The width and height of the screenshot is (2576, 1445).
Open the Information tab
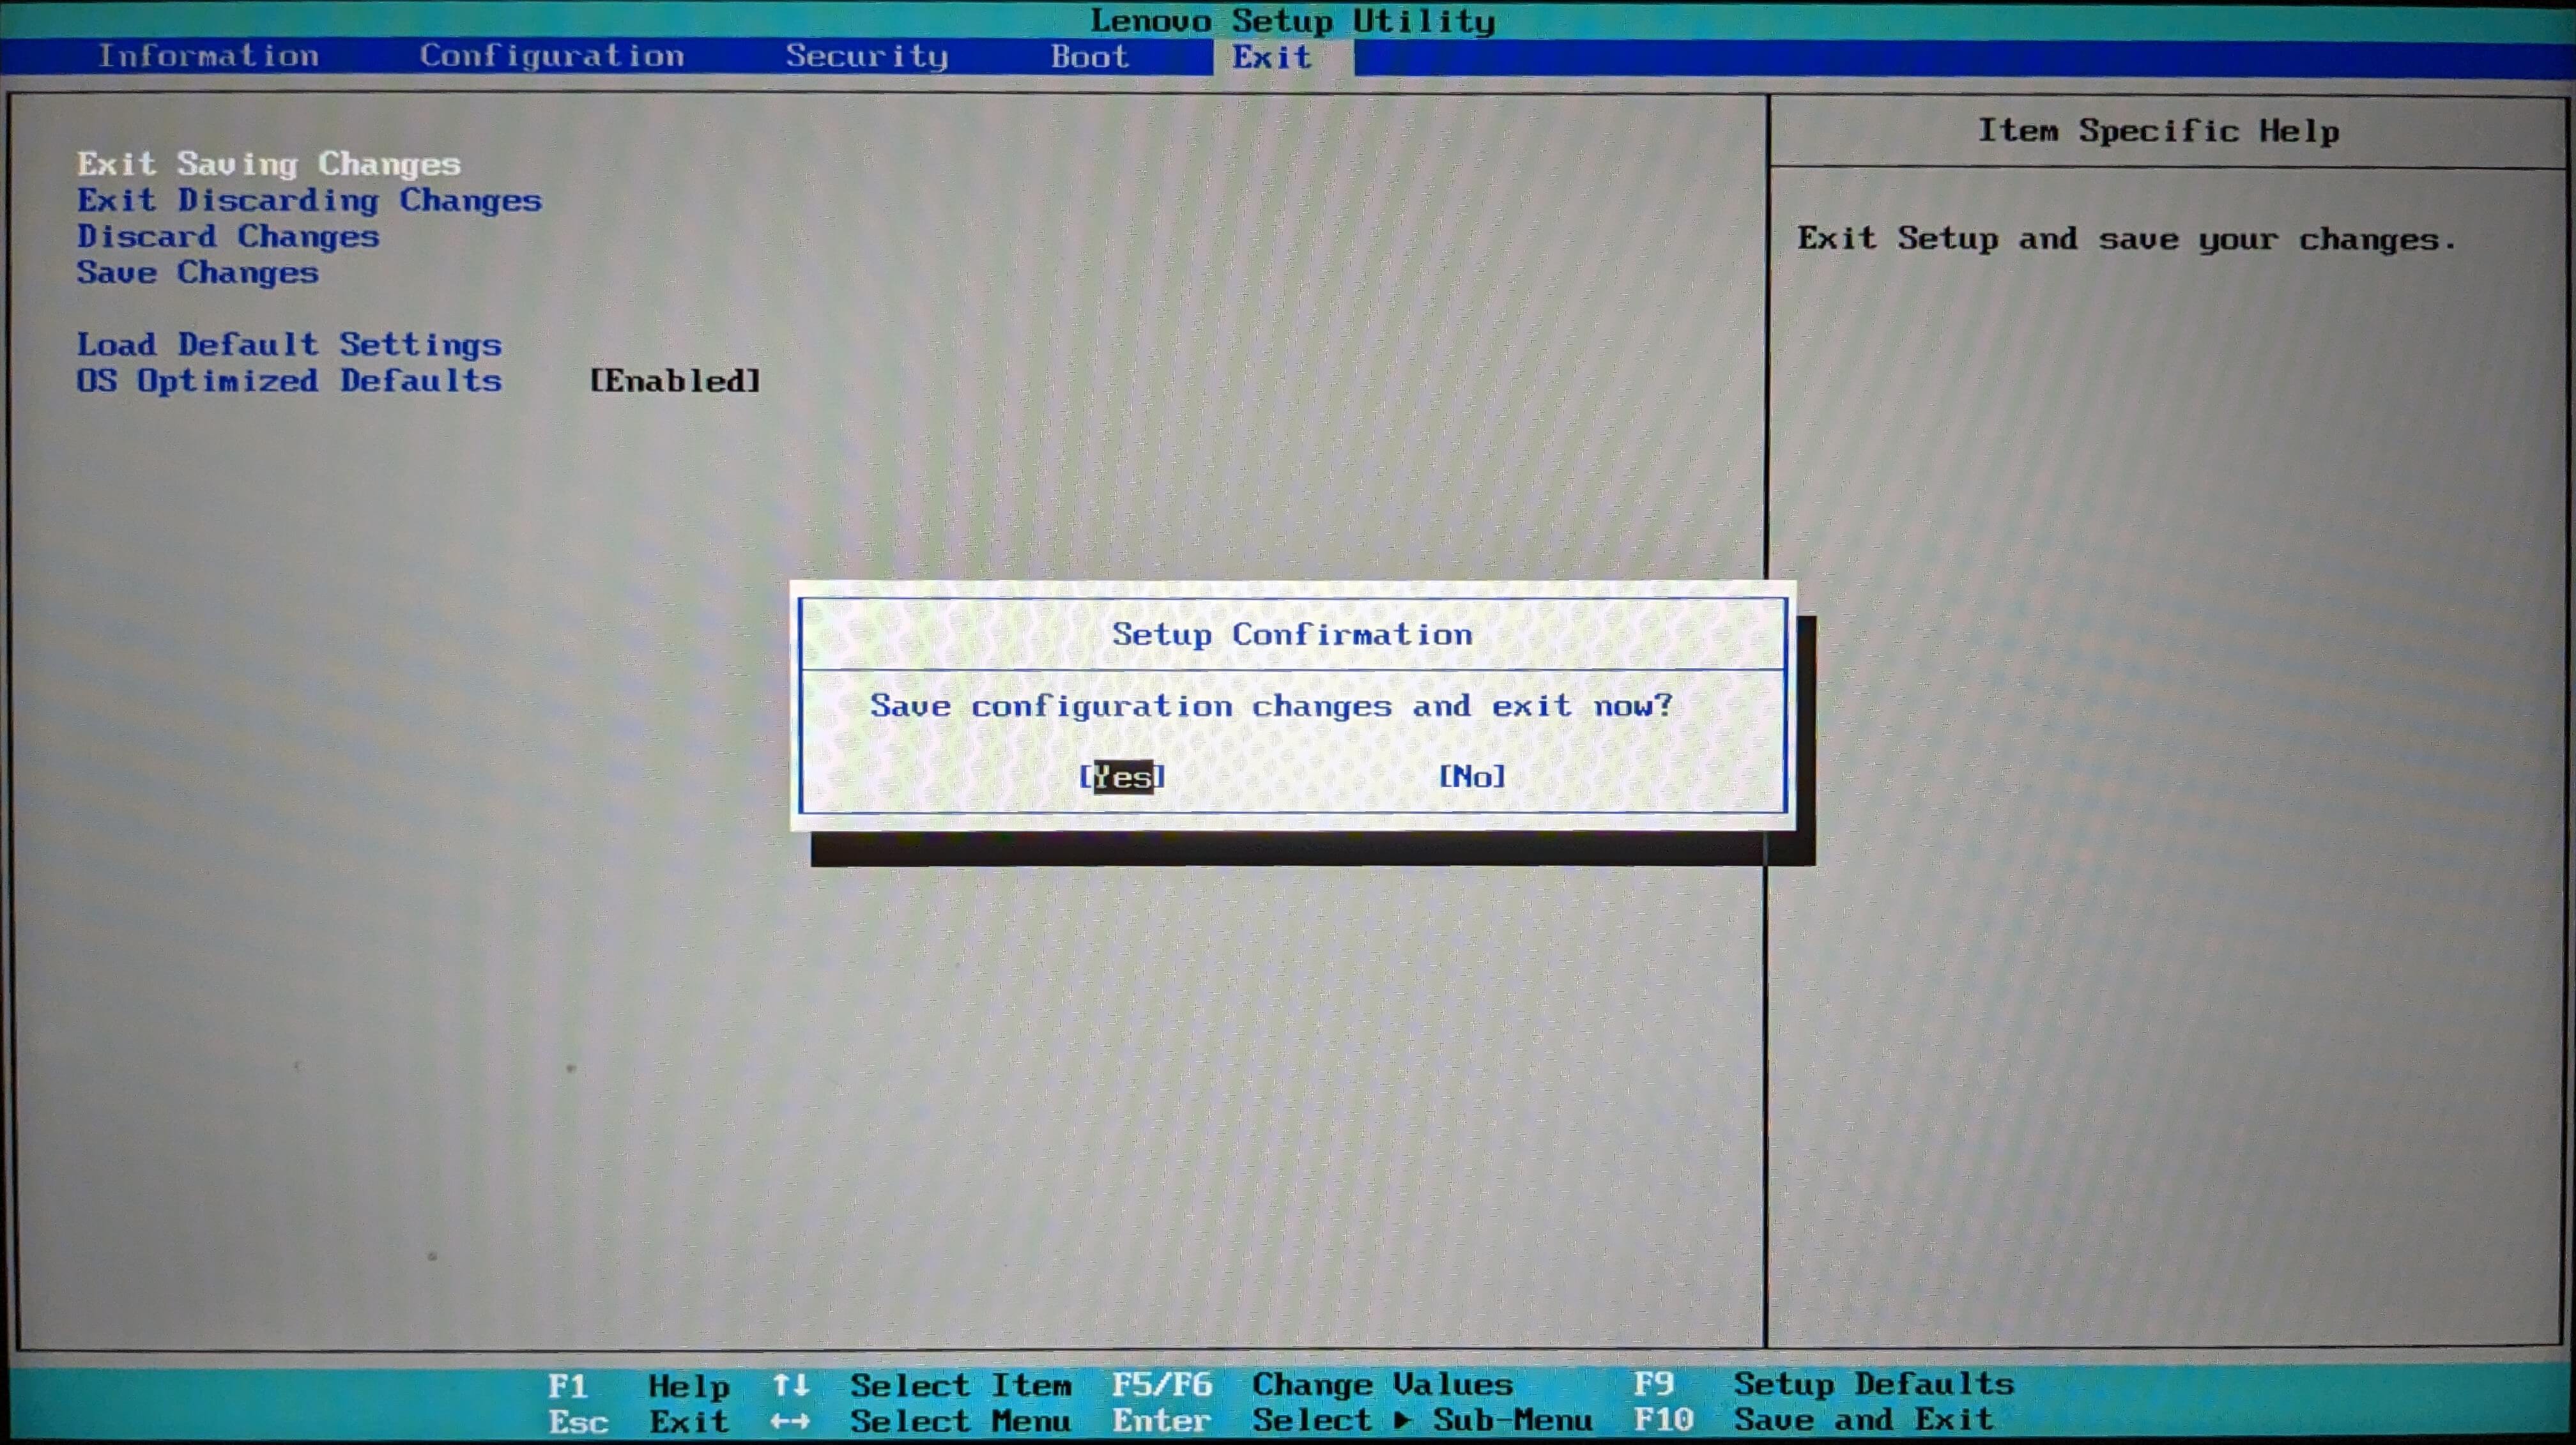point(208,56)
